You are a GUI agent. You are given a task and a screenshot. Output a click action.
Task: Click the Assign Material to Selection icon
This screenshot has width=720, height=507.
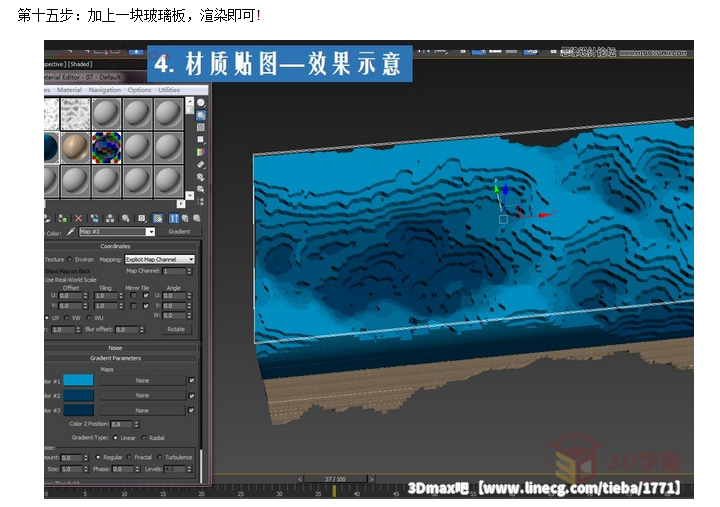click(62, 219)
